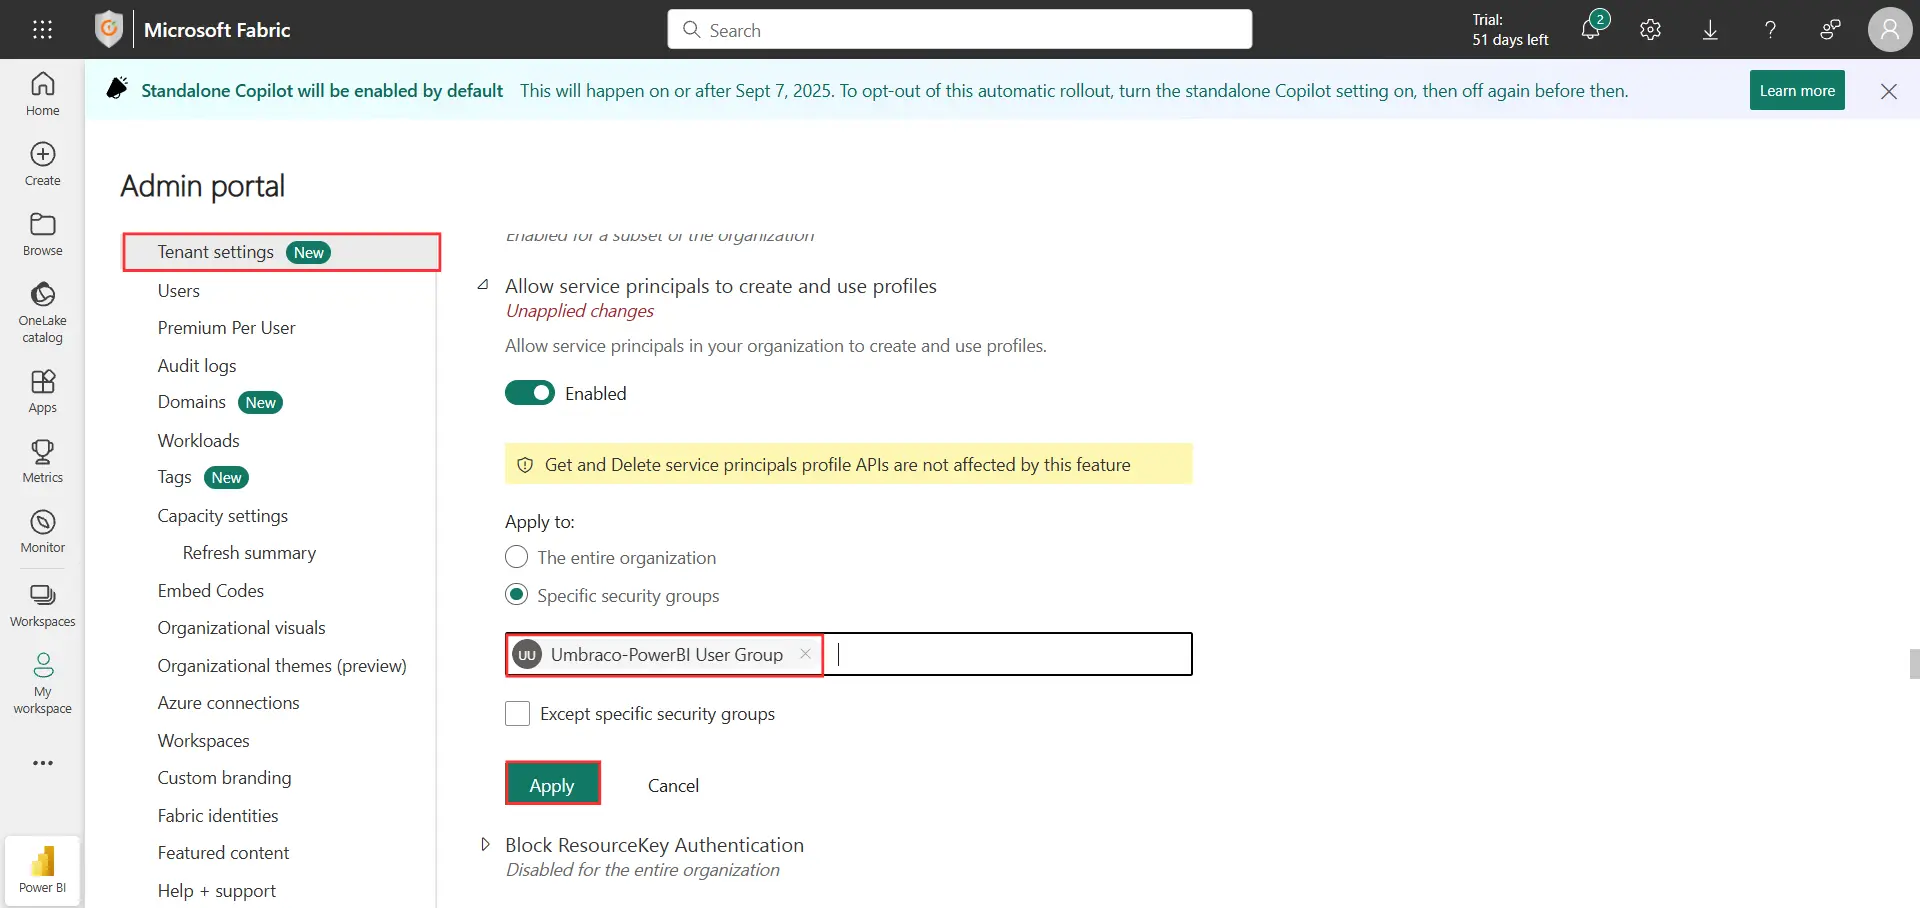
Task: Select Audit logs in admin menu
Action: click(197, 366)
